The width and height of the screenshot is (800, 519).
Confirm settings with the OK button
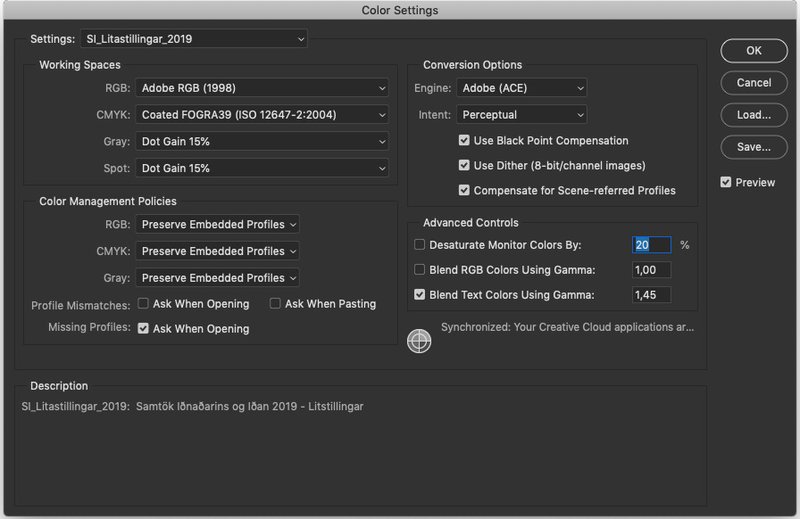pyautogui.click(x=754, y=51)
